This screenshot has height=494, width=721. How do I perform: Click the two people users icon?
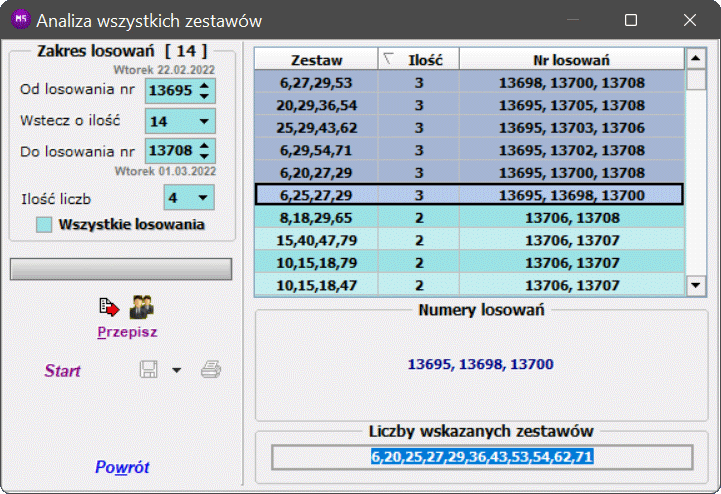click(x=141, y=307)
